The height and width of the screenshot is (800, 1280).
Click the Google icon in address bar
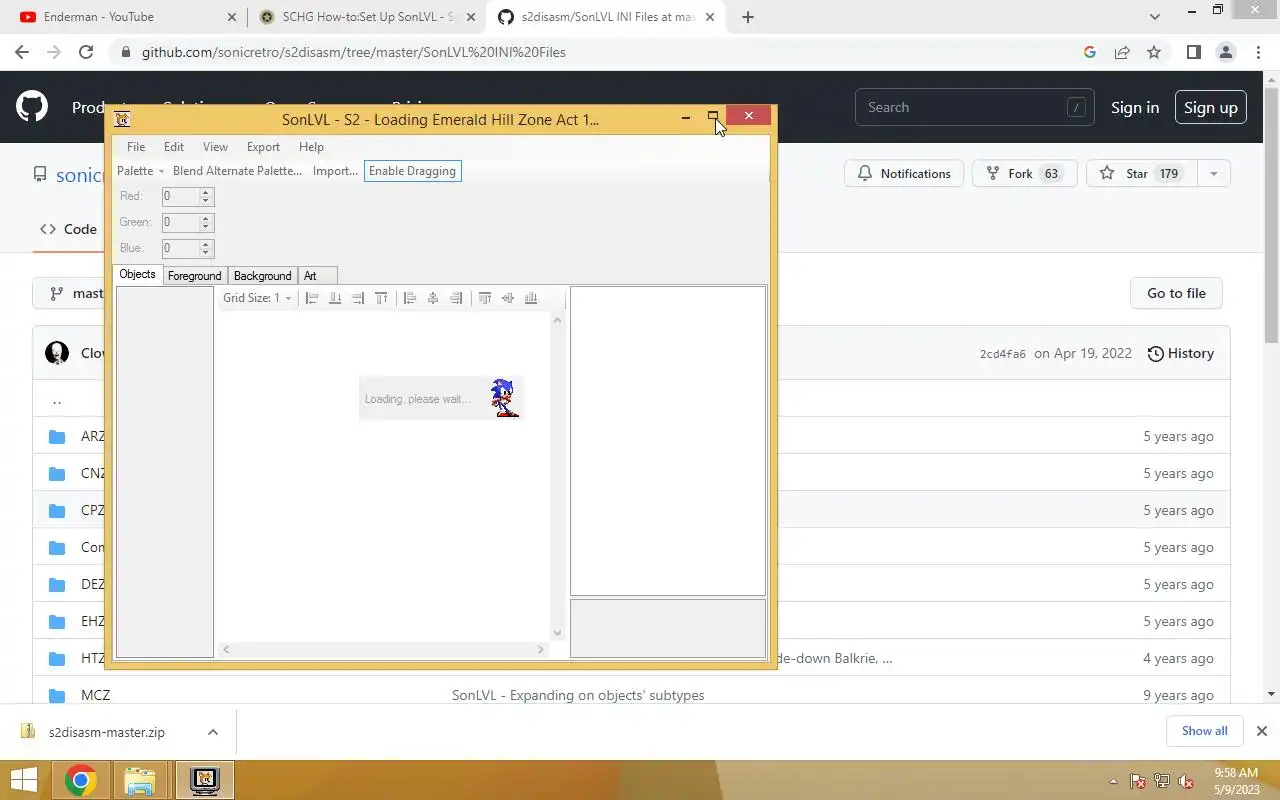[1090, 52]
